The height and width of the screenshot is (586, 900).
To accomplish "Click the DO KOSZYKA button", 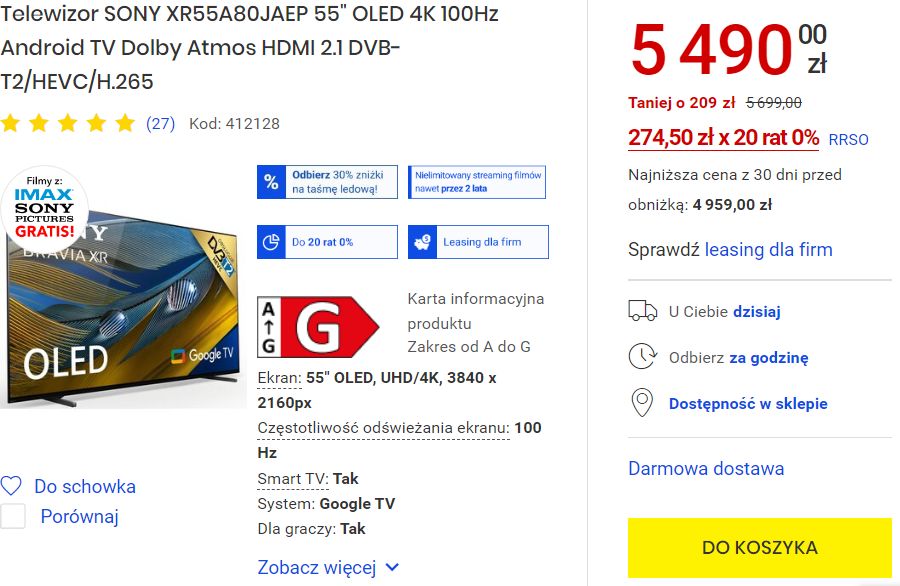I will coord(758,547).
